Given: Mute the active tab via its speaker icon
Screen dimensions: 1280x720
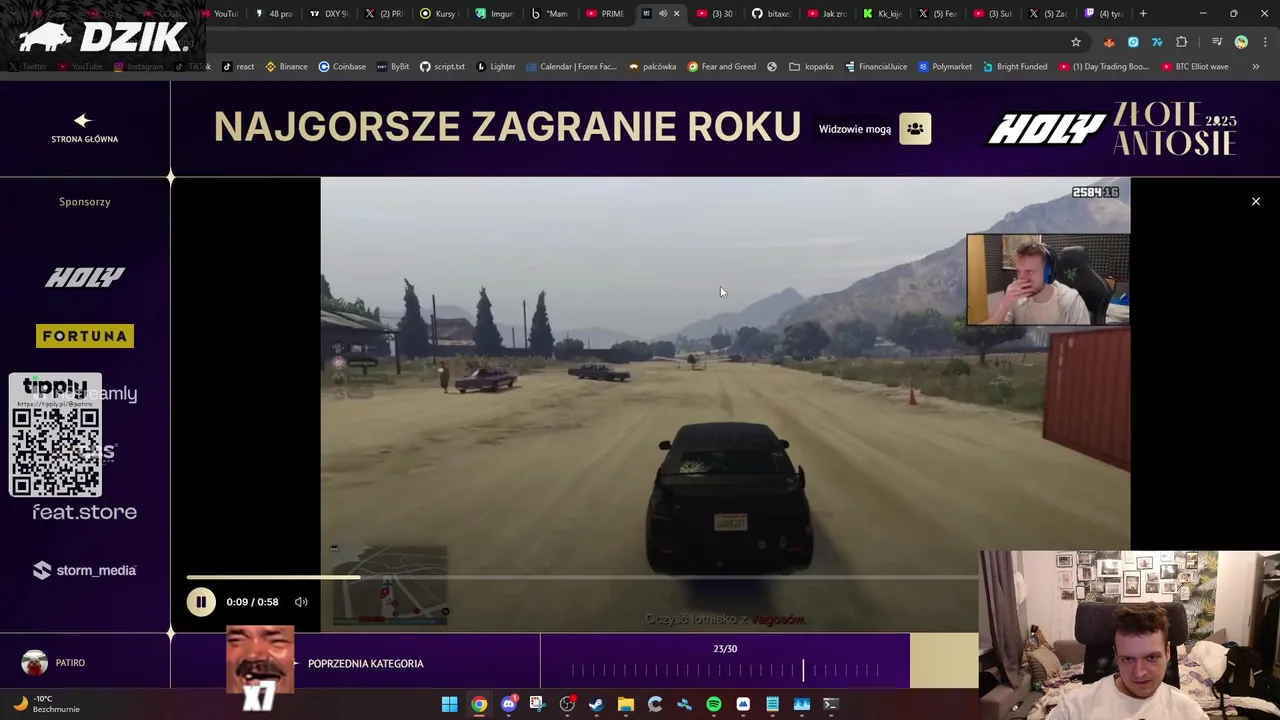Looking at the screenshot, I should coord(662,14).
